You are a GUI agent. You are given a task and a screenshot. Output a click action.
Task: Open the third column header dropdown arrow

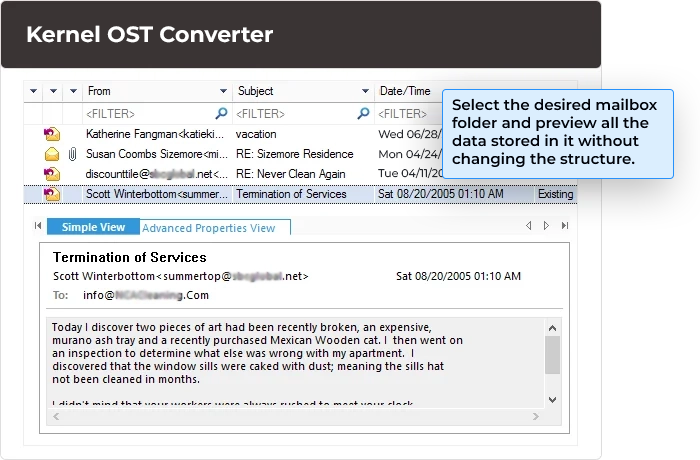tap(73, 91)
